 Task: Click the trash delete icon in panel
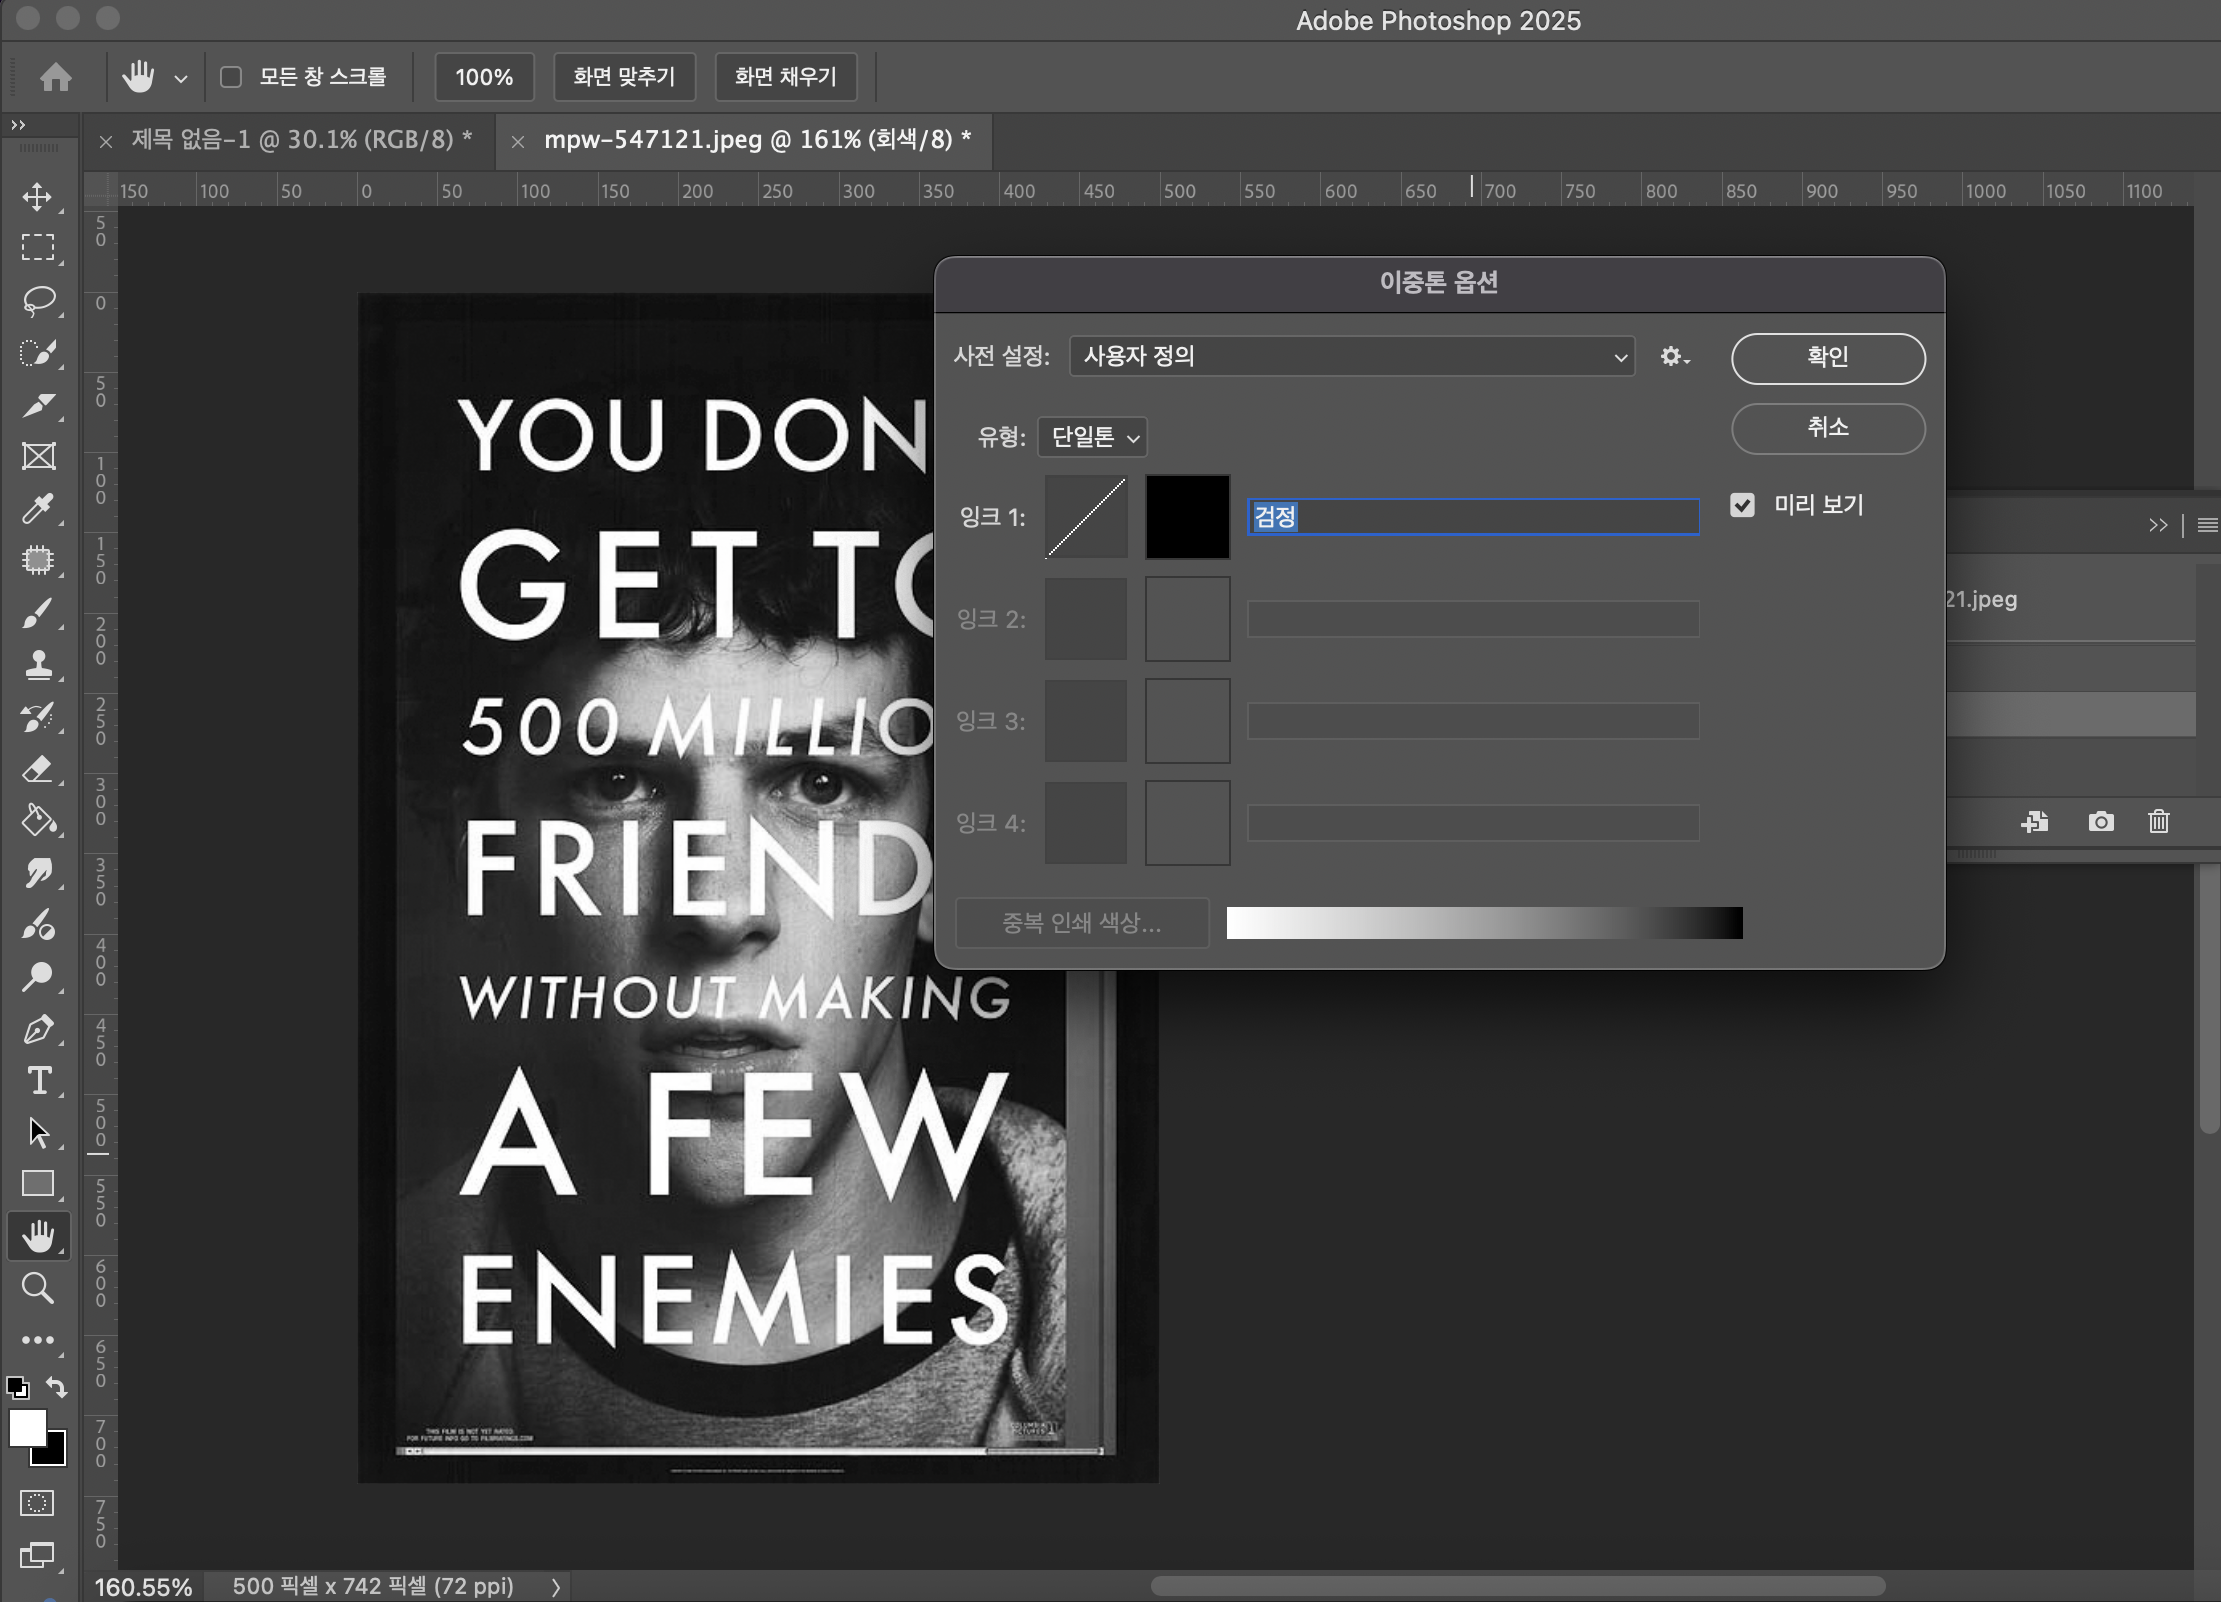coord(2159,822)
